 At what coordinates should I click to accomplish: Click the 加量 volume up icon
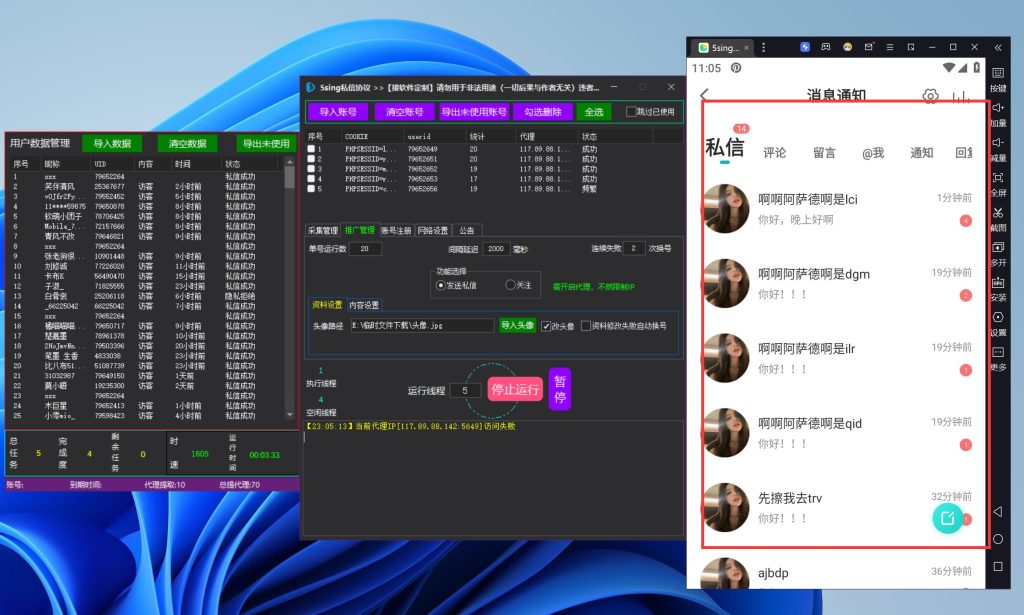[997, 108]
